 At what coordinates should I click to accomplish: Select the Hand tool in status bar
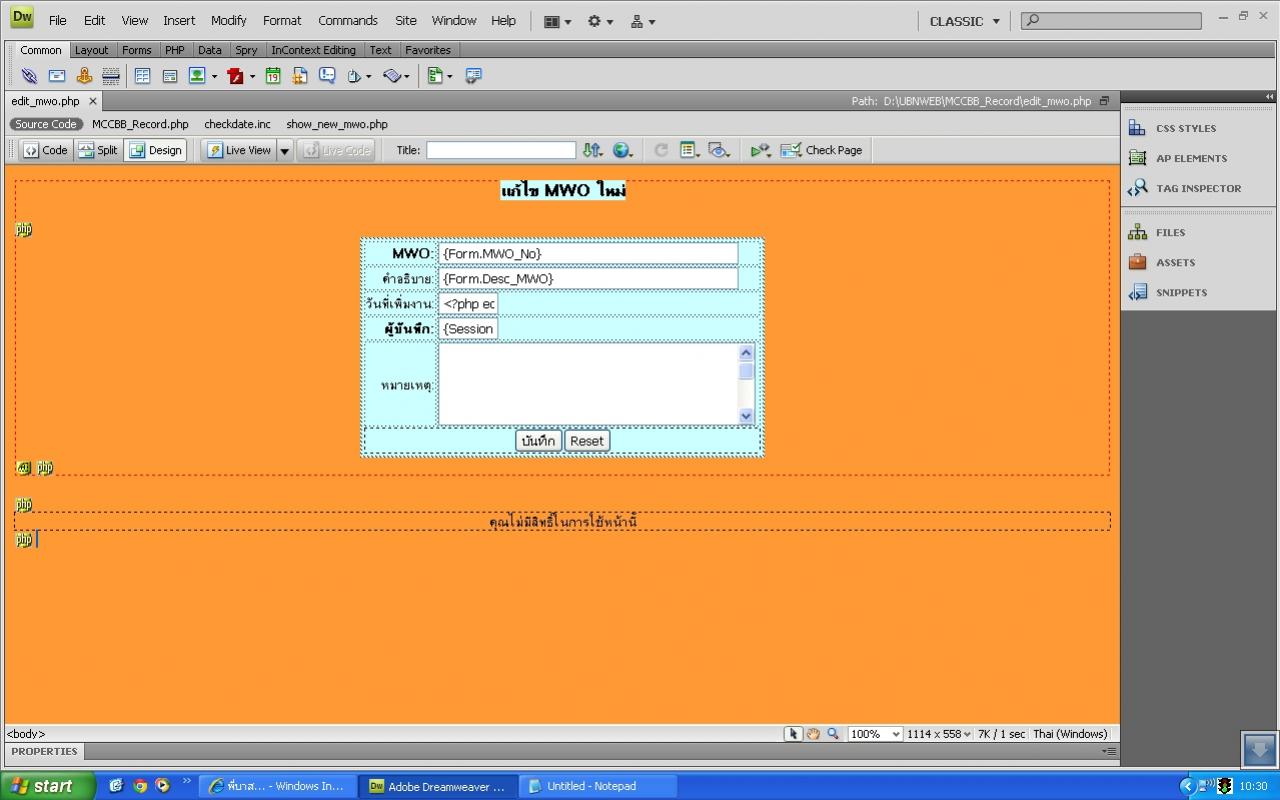(x=813, y=734)
